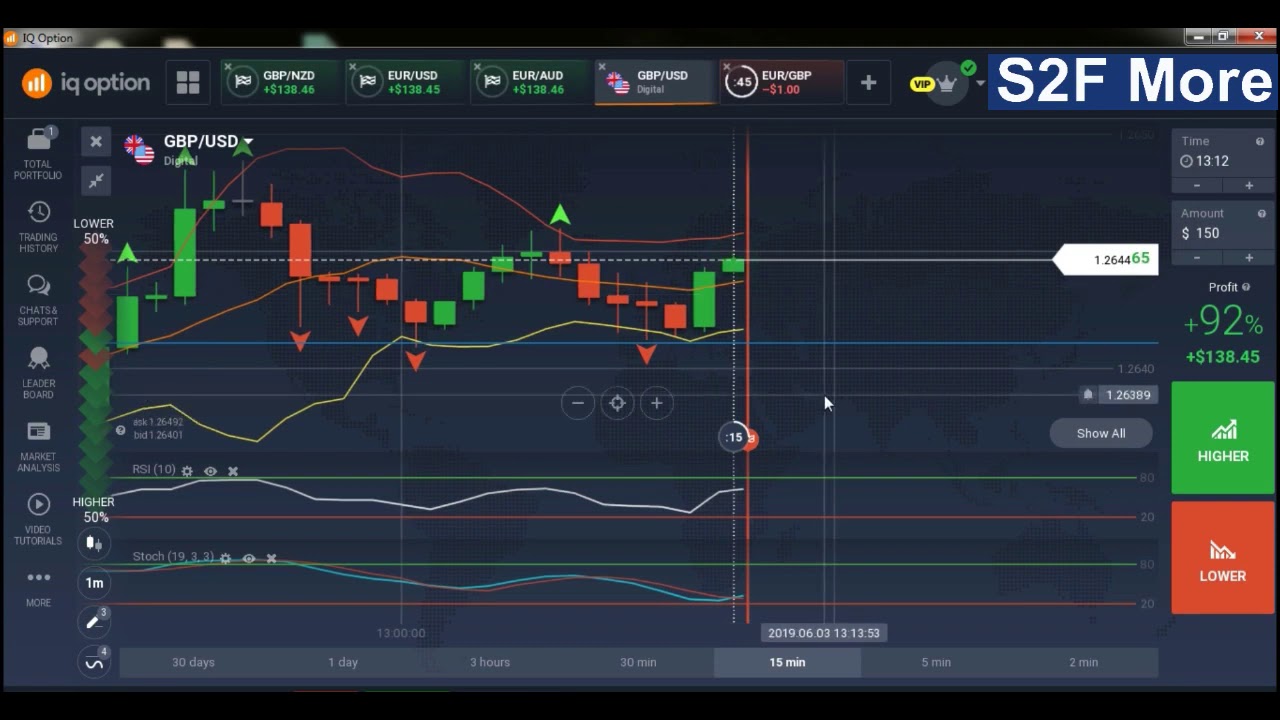Viewport: 1280px width, 720px height.
Task: Remove the RSI (10) indicator
Action: 233,471
